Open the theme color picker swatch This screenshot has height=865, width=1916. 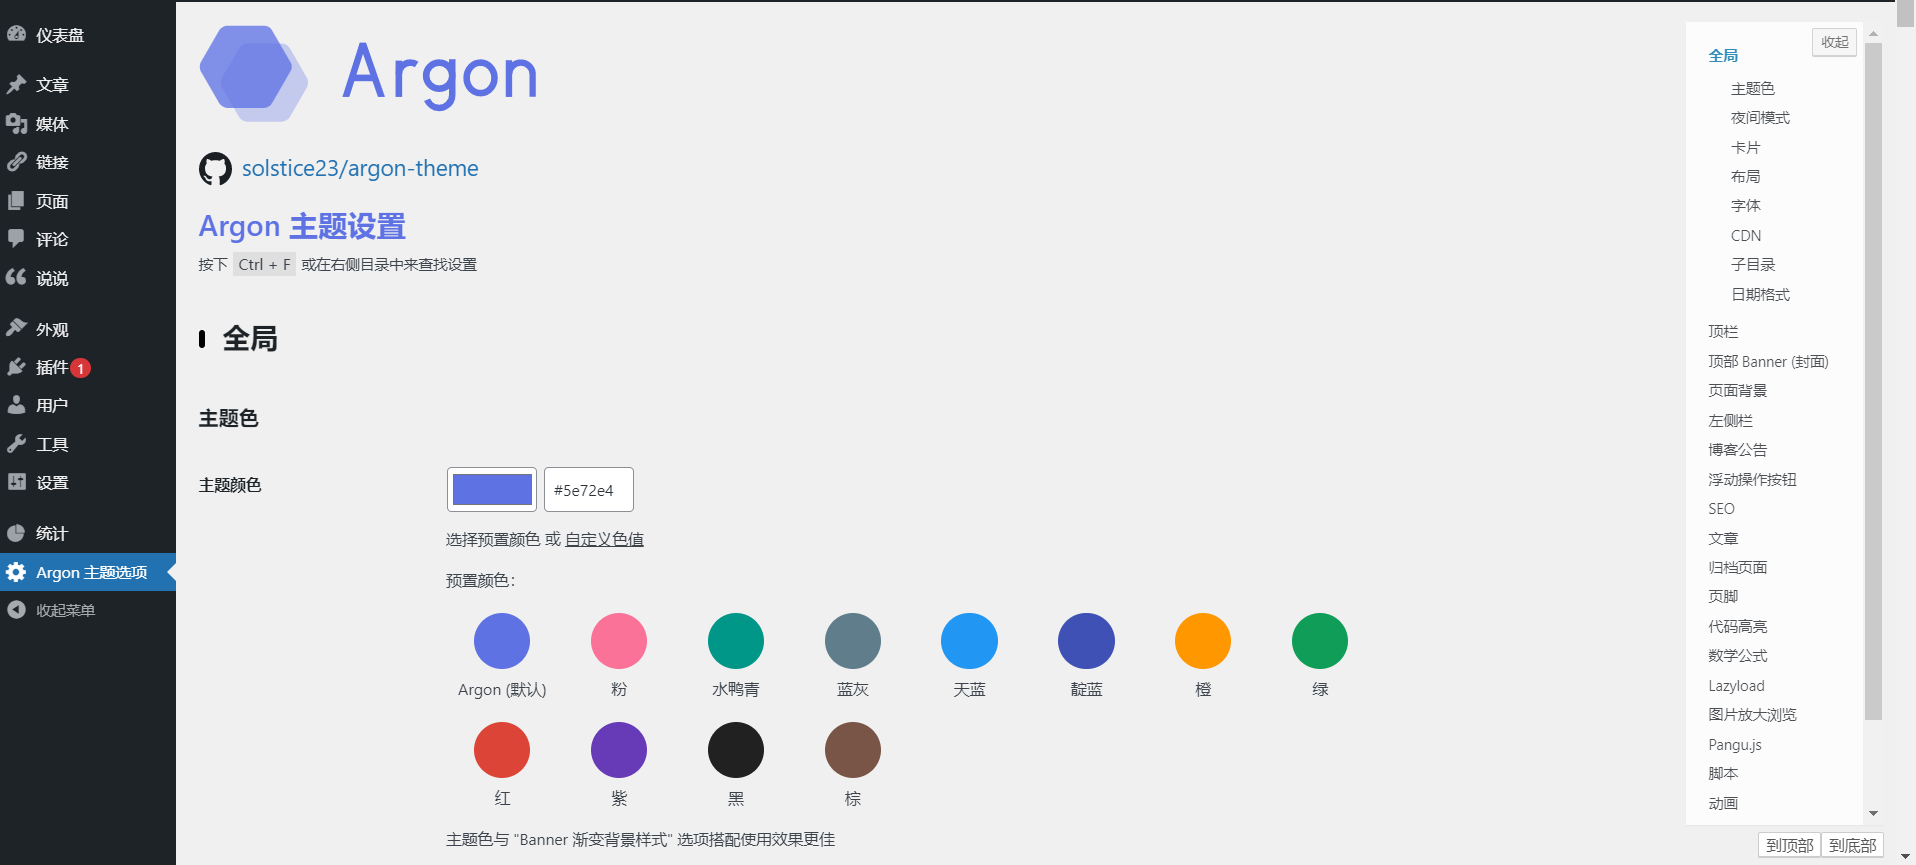(x=492, y=489)
